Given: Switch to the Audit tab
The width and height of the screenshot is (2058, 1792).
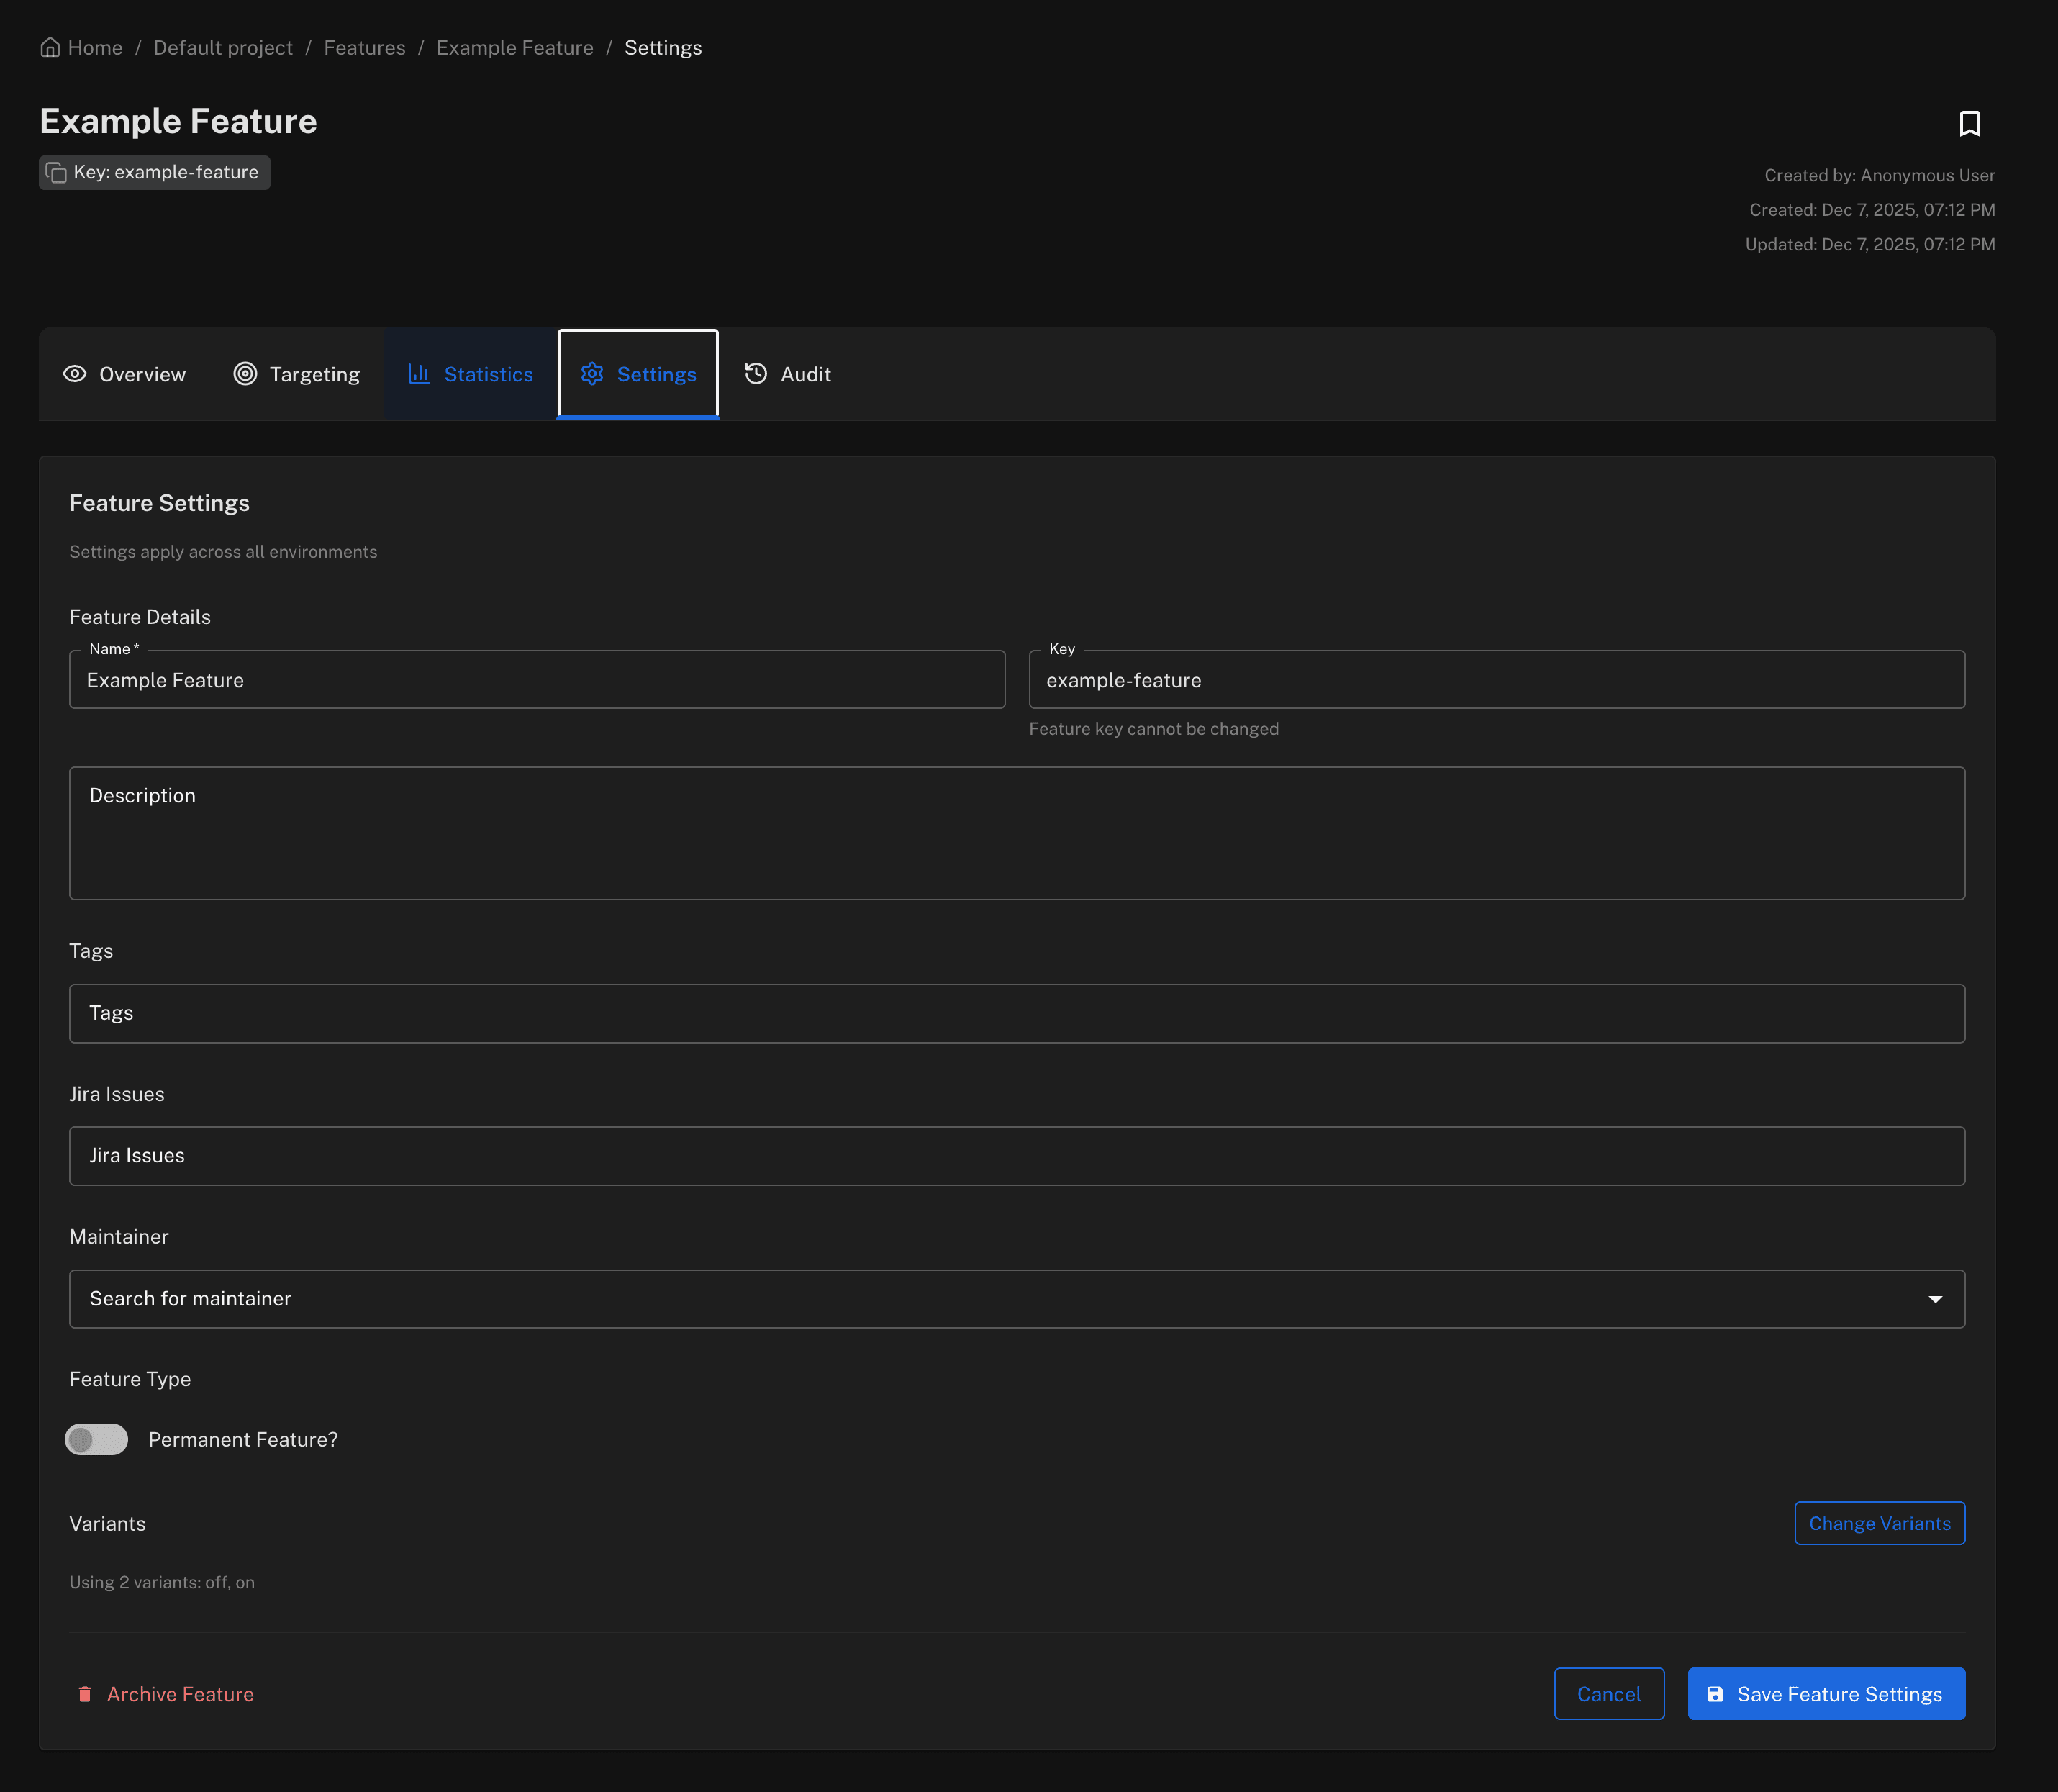Looking at the screenshot, I should 788,373.
